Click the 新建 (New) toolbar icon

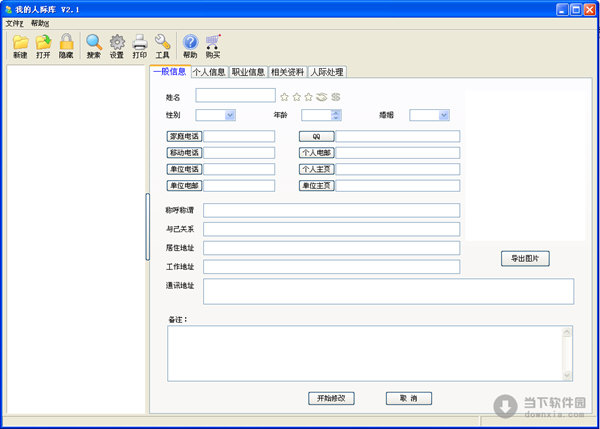(20, 46)
